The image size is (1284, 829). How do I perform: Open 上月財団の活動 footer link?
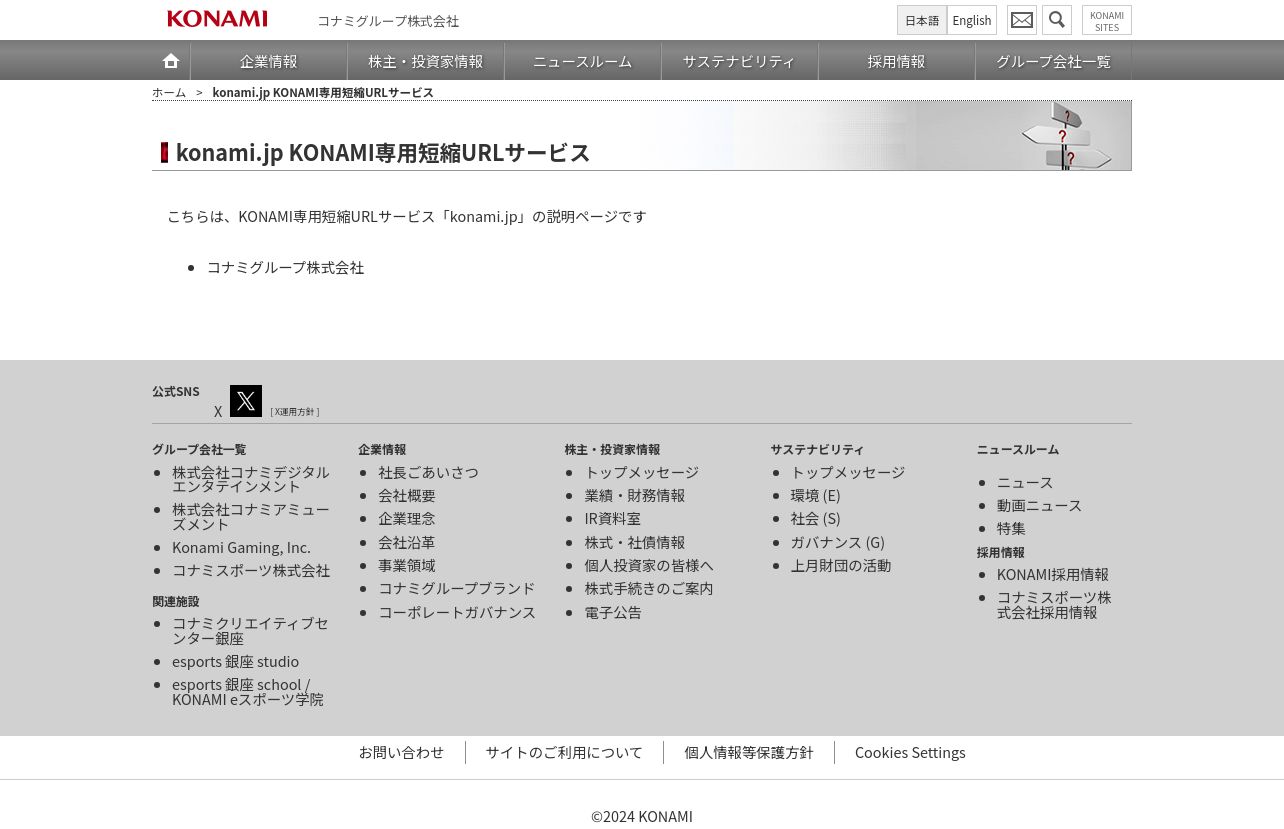coord(841,565)
